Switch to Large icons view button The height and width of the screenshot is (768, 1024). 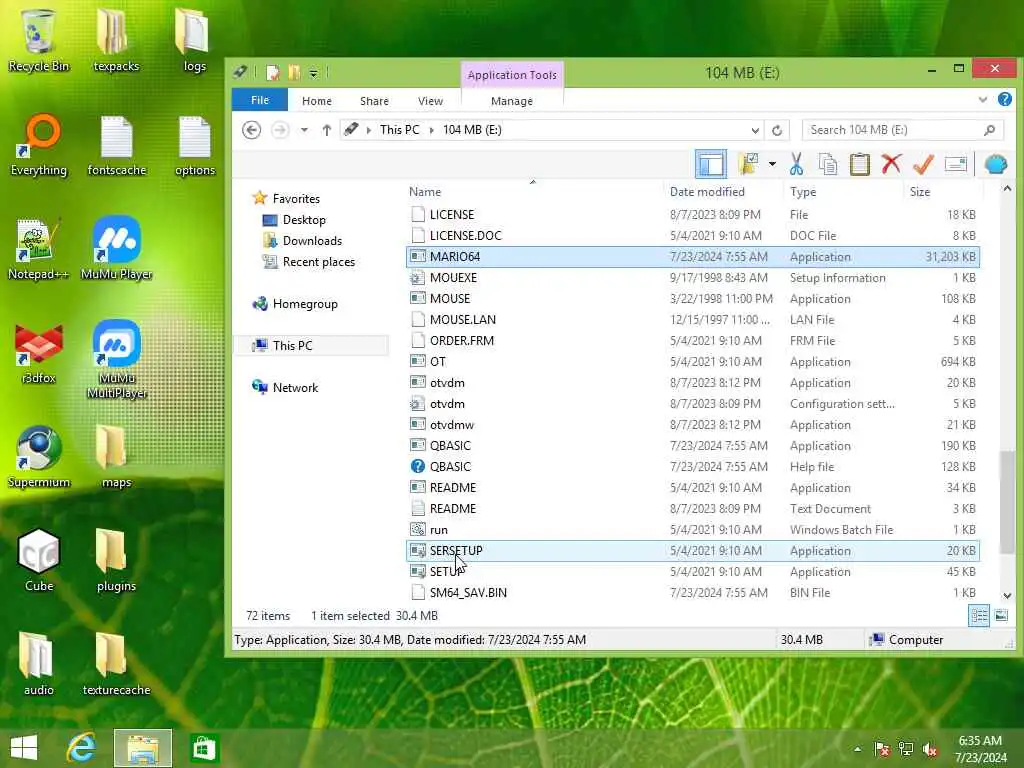click(x=1000, y=616)
